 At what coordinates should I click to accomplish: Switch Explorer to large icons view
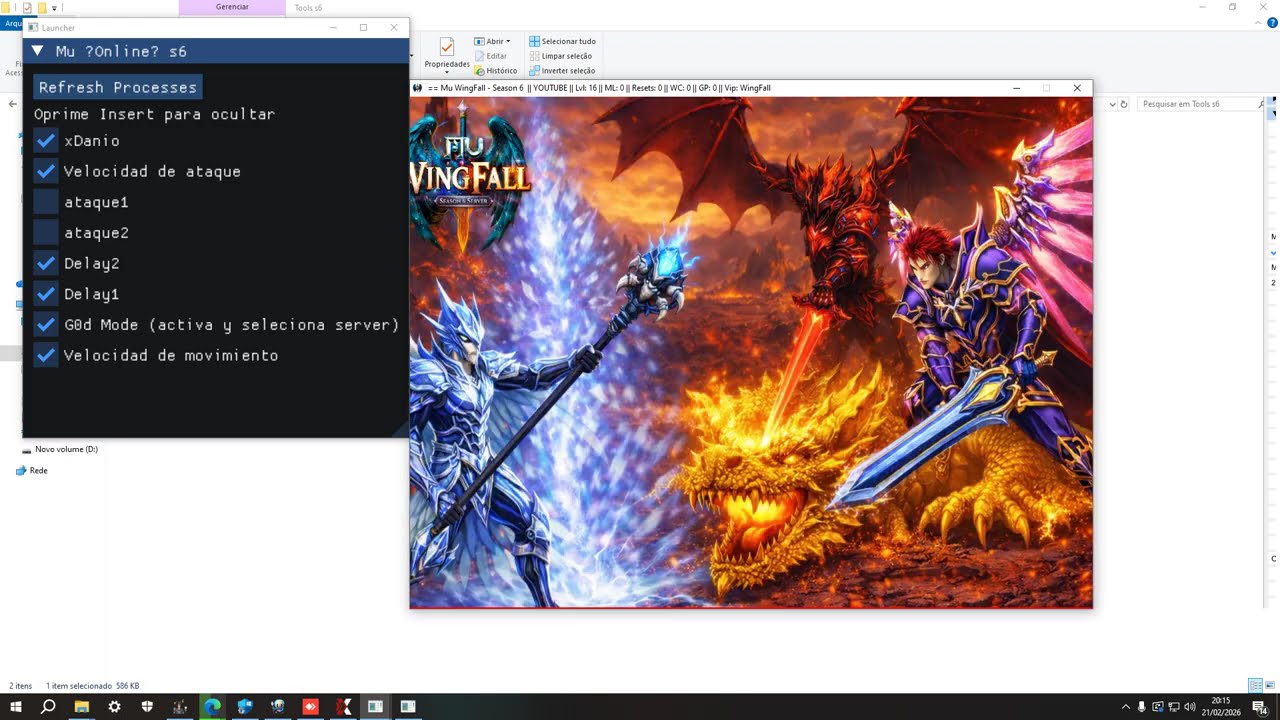(1270, 686)
